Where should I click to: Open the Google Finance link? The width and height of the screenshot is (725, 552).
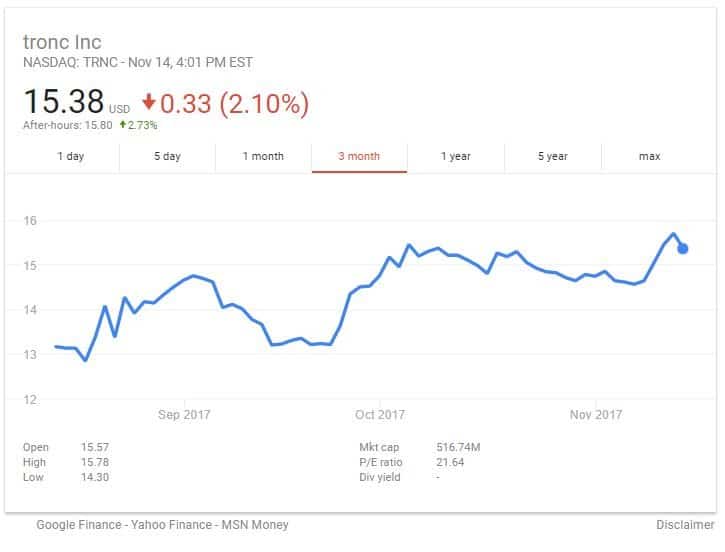pos(79,525)
